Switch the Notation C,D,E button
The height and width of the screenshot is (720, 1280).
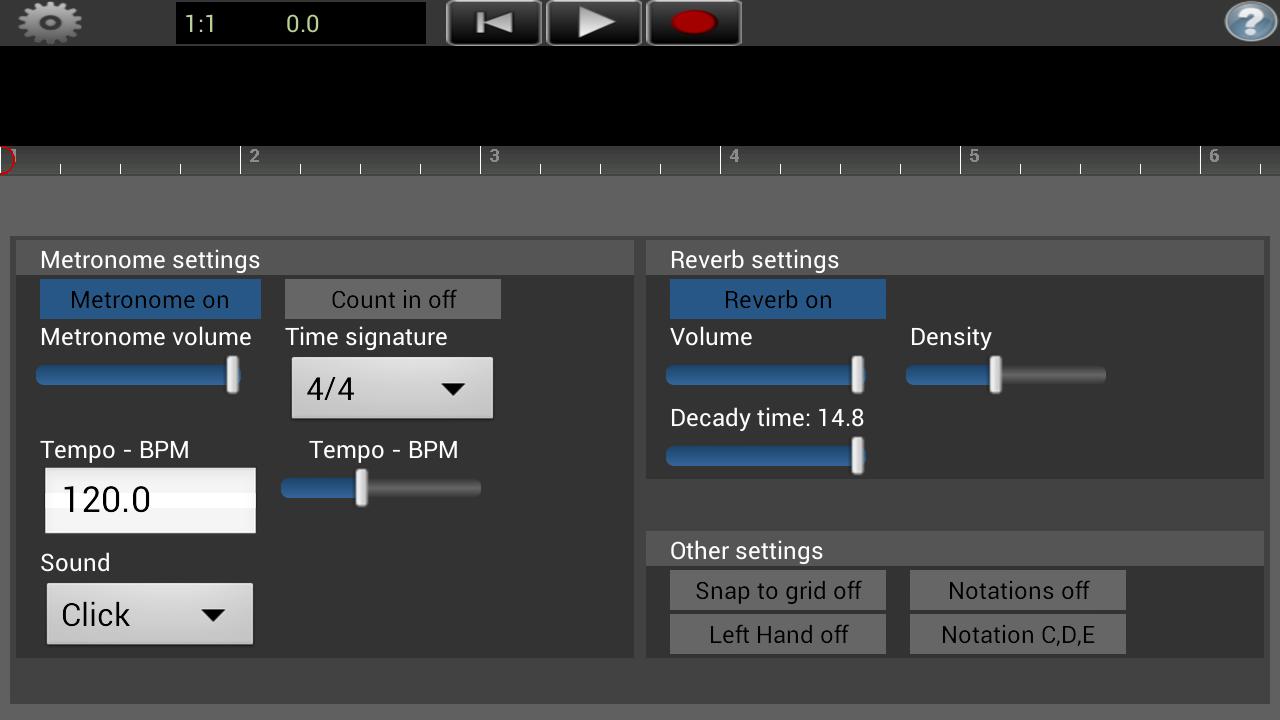1018,634
